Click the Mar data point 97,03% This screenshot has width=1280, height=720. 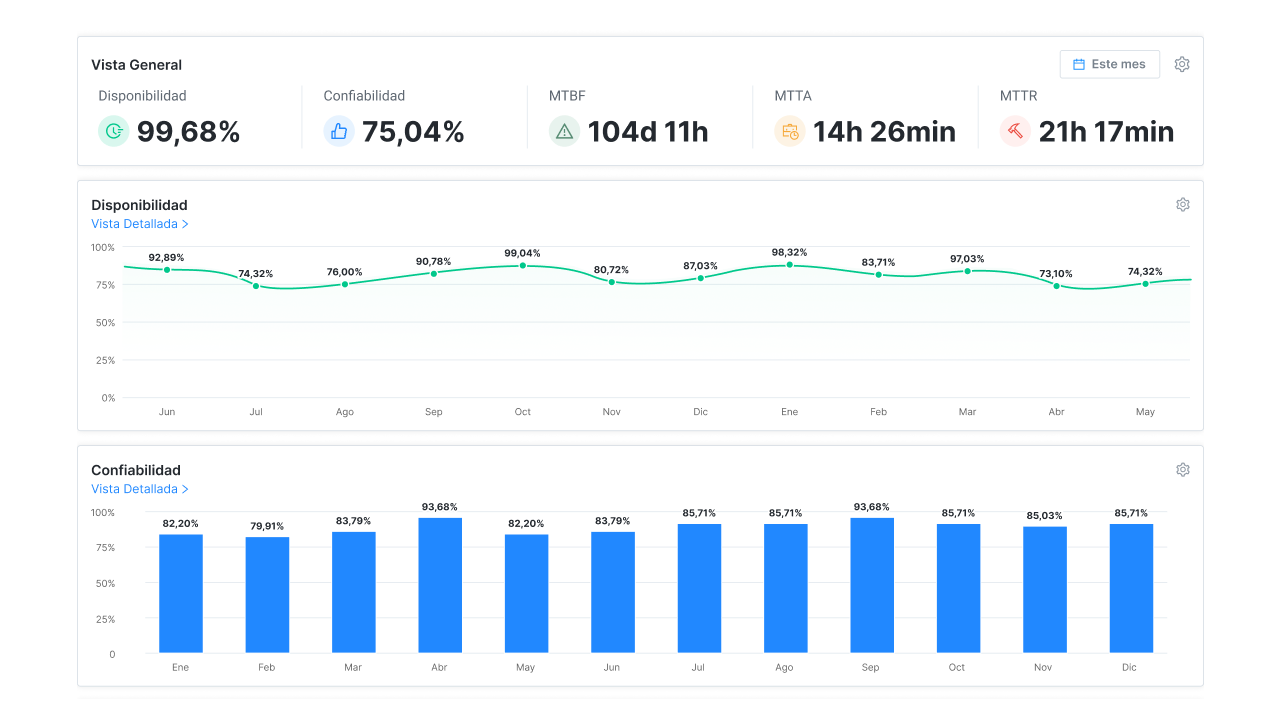click(x=968, y=271)
